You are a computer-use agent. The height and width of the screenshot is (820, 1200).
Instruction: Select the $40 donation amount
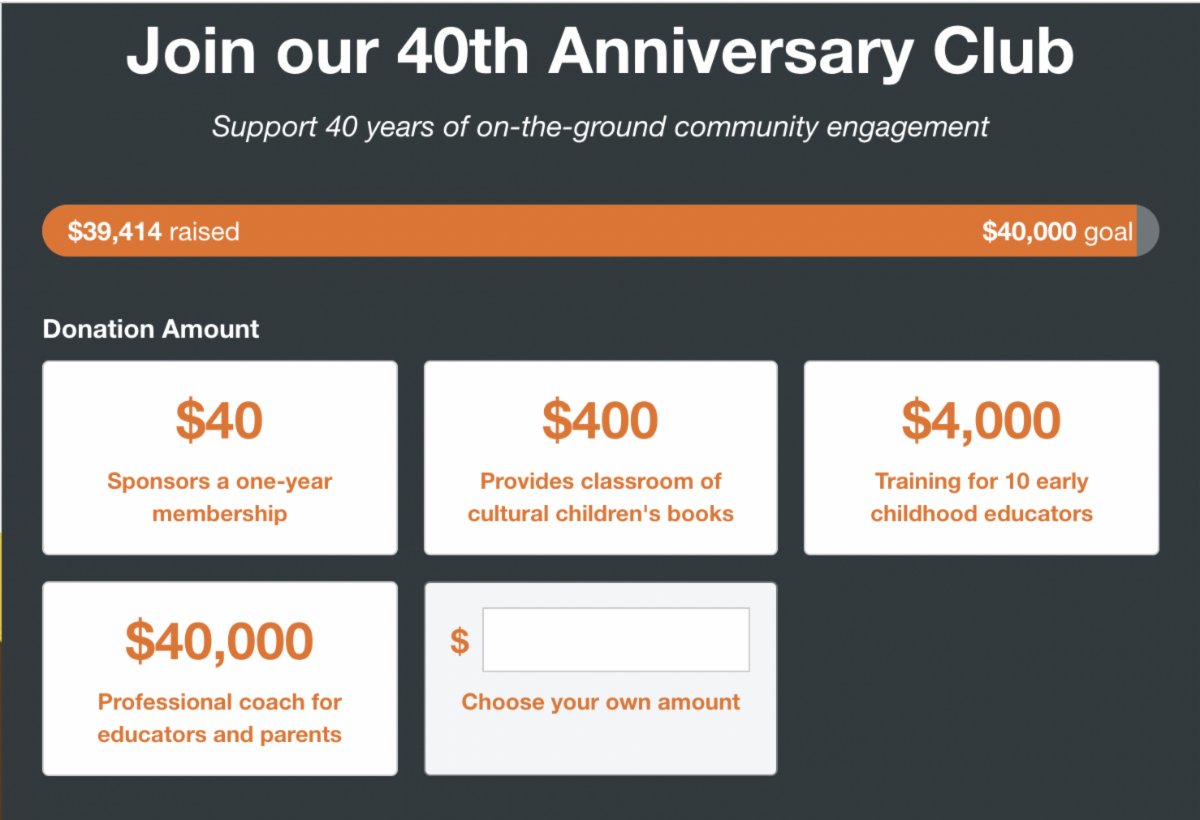[219, 421]
